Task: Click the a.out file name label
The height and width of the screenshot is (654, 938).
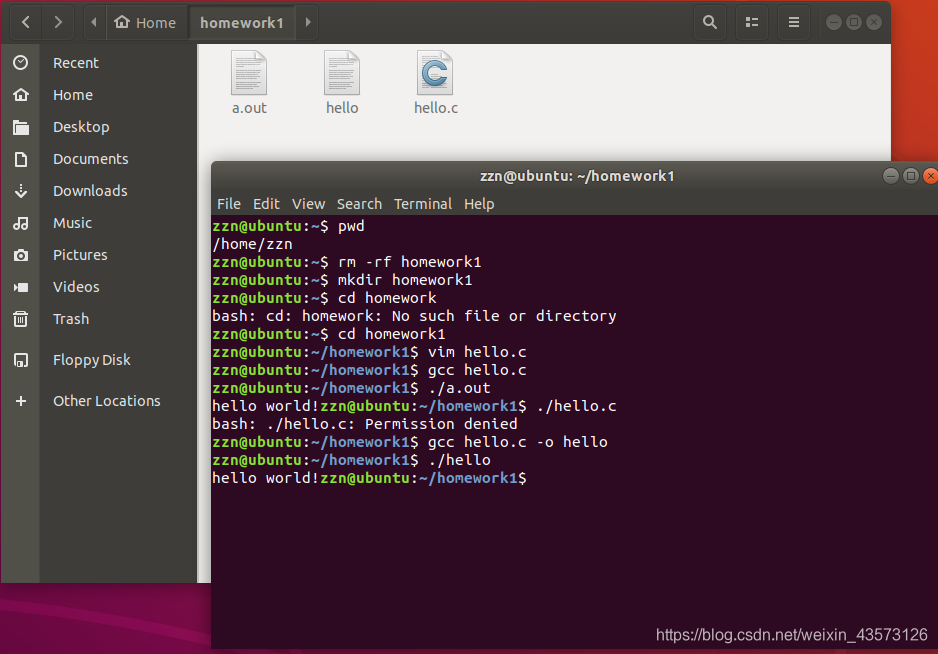Action: point(249,108)
